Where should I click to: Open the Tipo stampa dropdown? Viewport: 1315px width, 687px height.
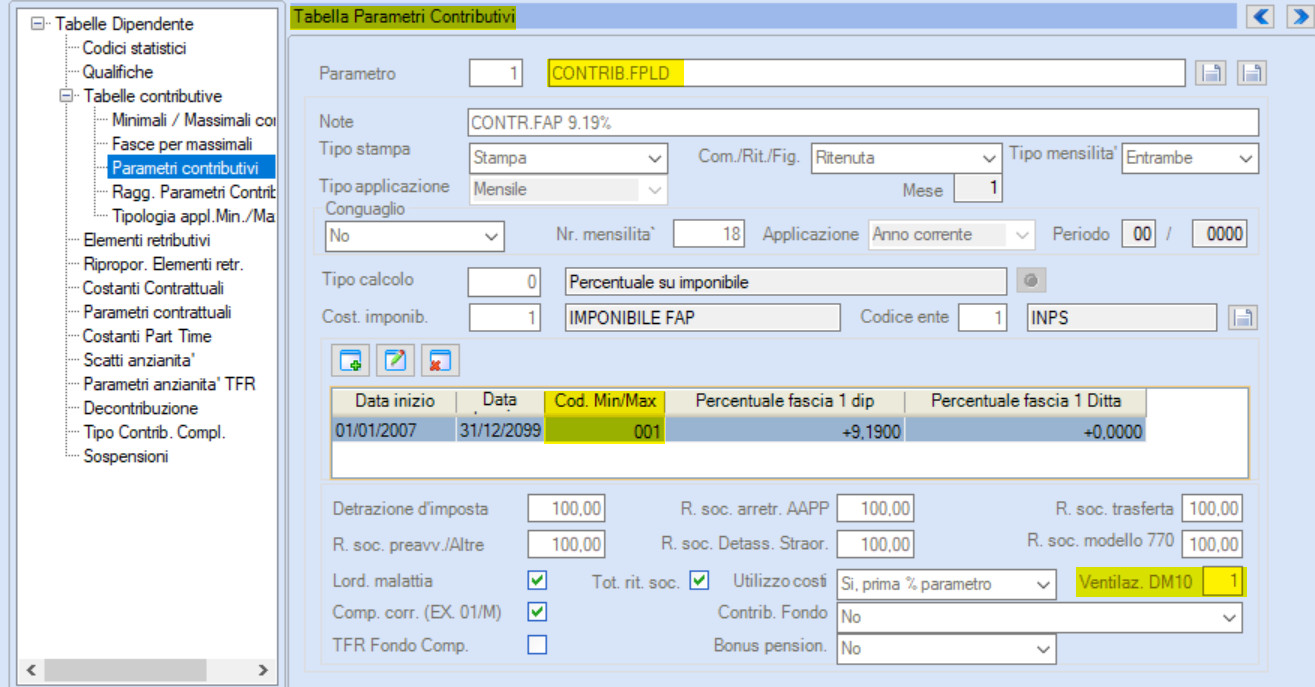pos(656,158)
